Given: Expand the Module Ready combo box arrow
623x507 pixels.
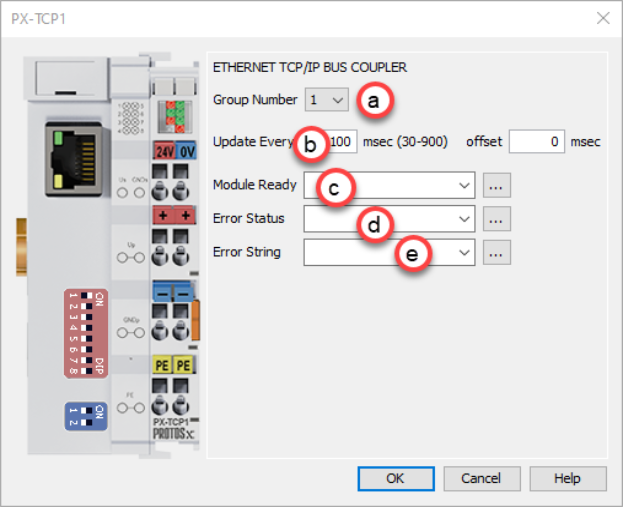Looking at the screenshot, I should click(463, 185).
